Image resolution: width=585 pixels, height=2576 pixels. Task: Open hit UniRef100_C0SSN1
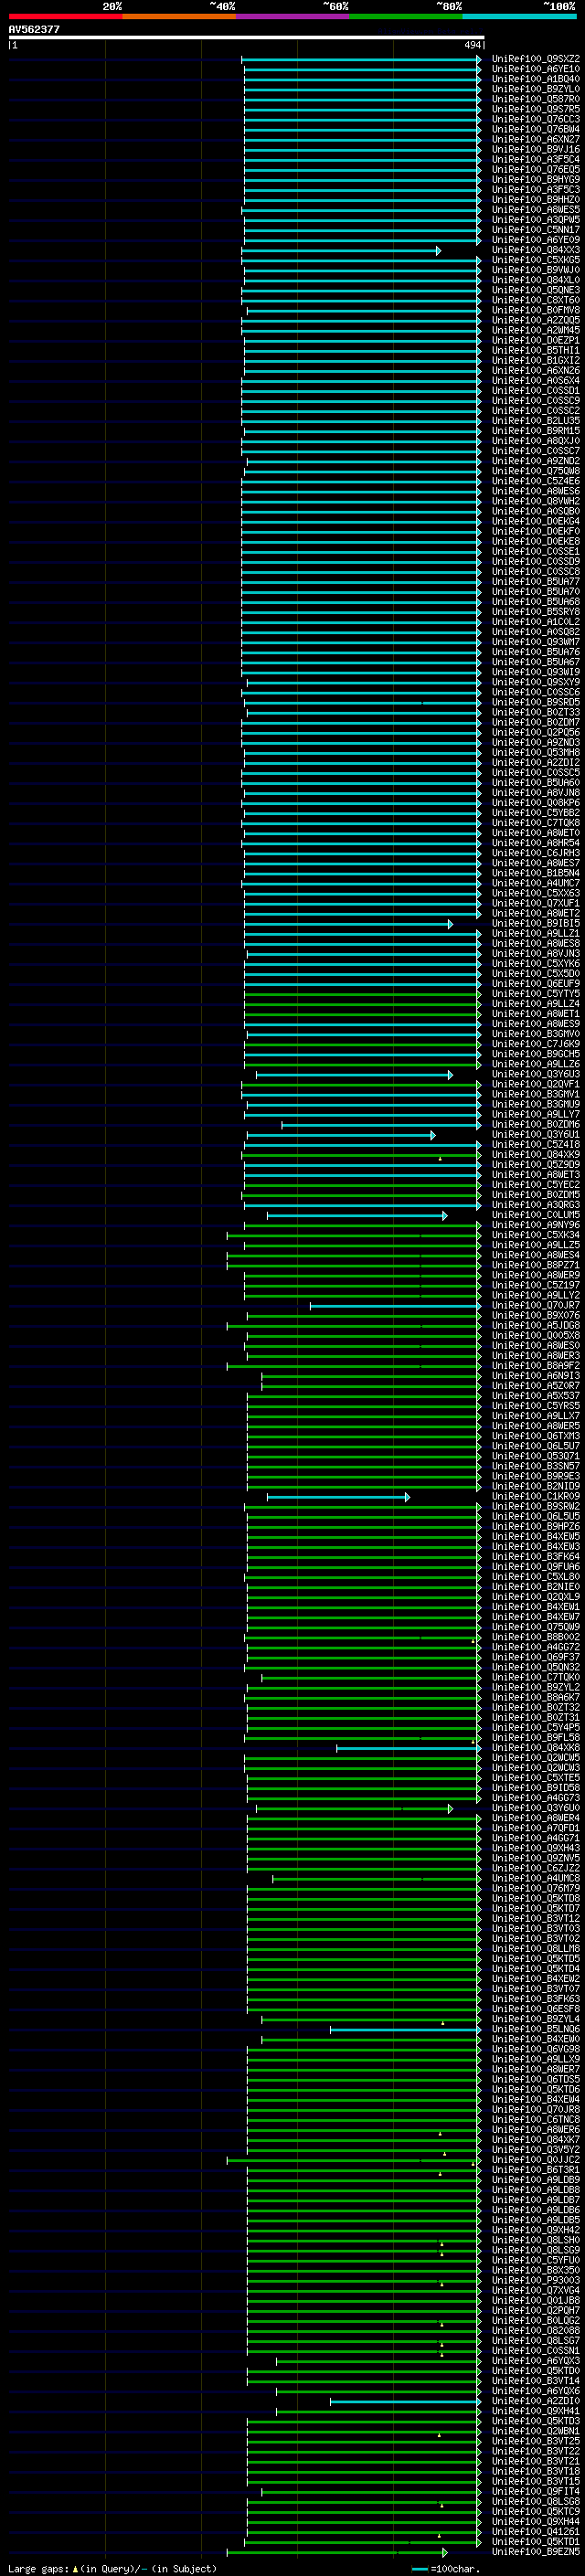click(x=536, y=2351)
